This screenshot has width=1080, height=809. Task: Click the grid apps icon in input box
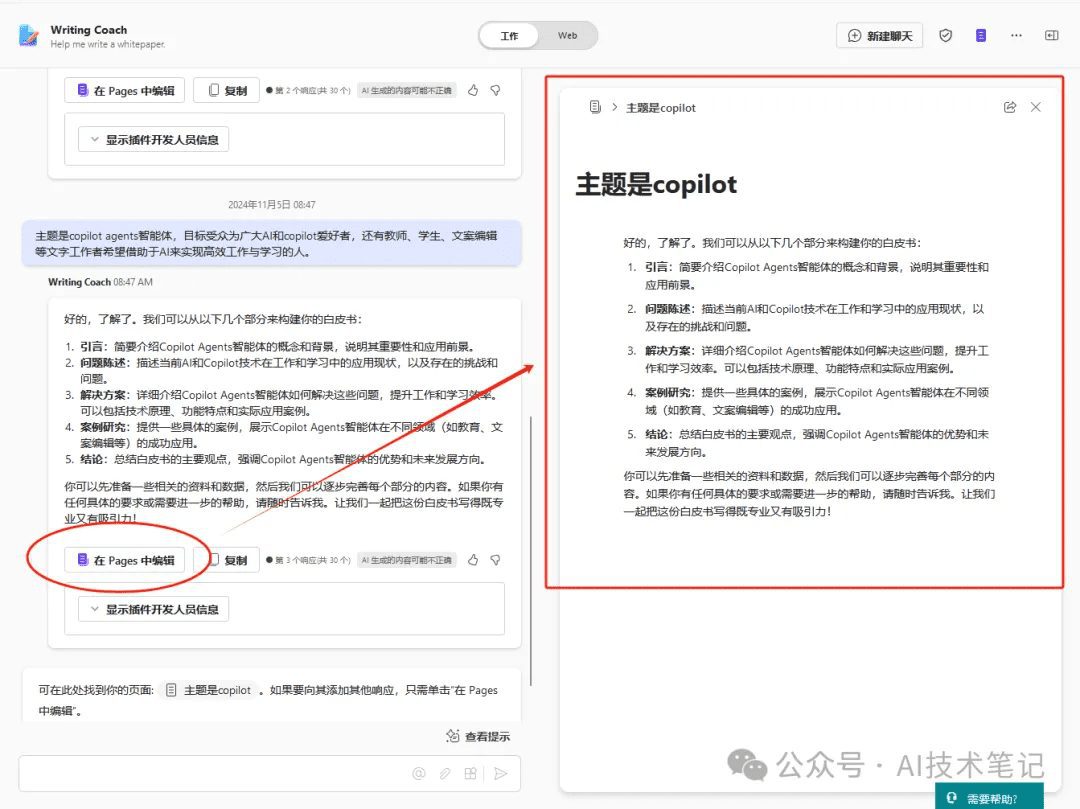[x=470, y=773]
